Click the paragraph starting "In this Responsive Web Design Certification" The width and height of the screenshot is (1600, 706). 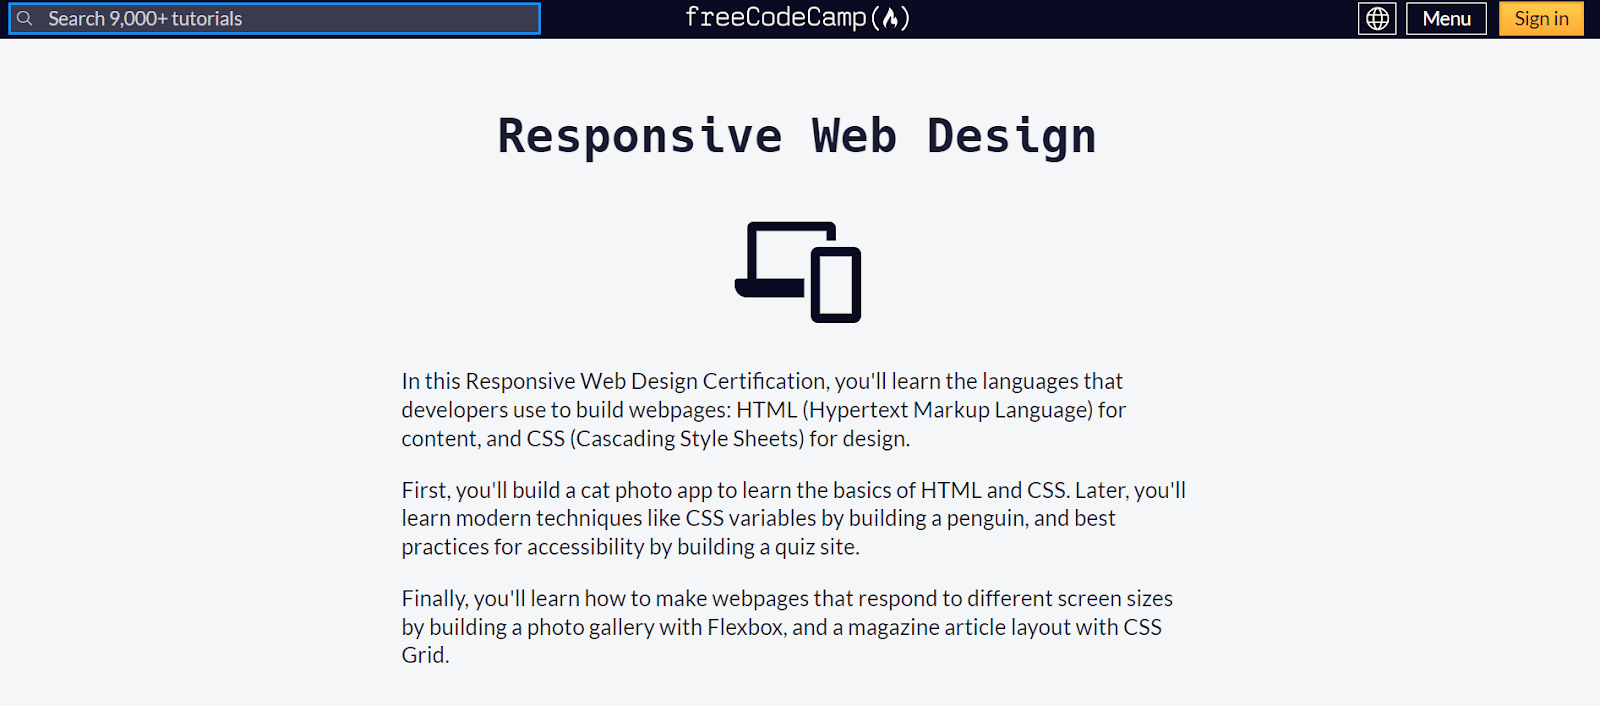point(764,410)
